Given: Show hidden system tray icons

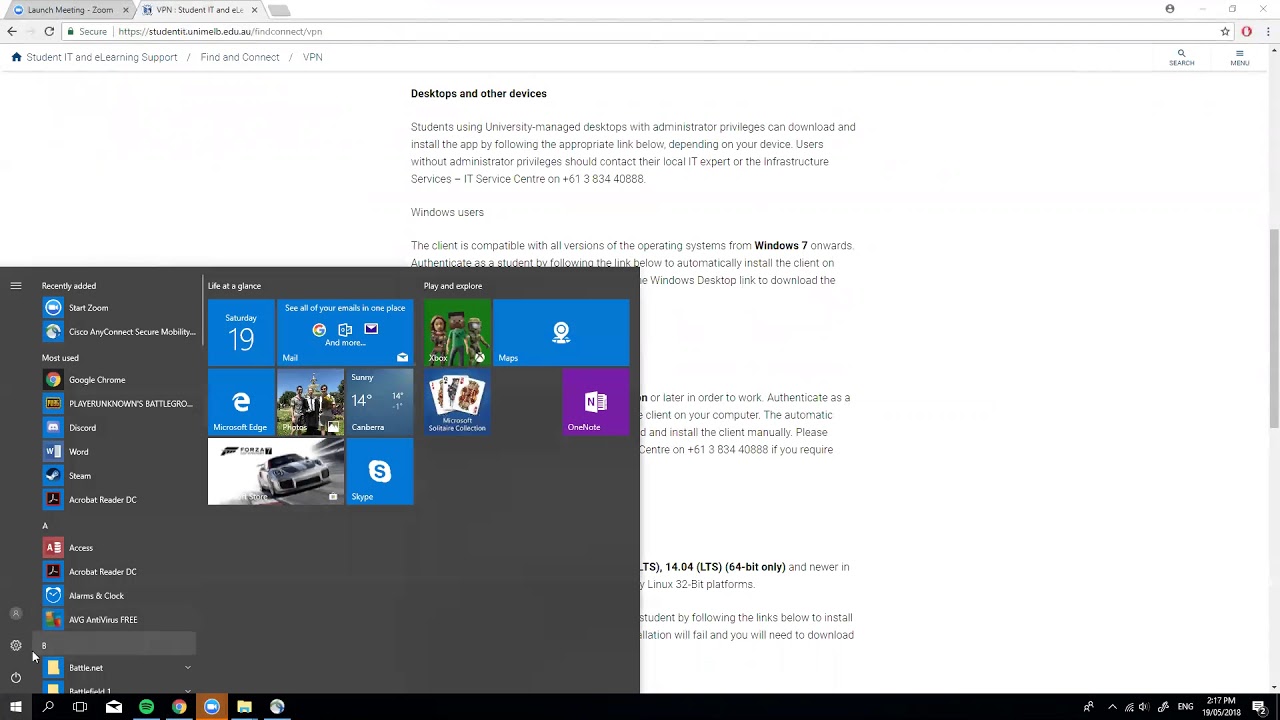Looking at the screenshot, I should [x=1112, y=707].
